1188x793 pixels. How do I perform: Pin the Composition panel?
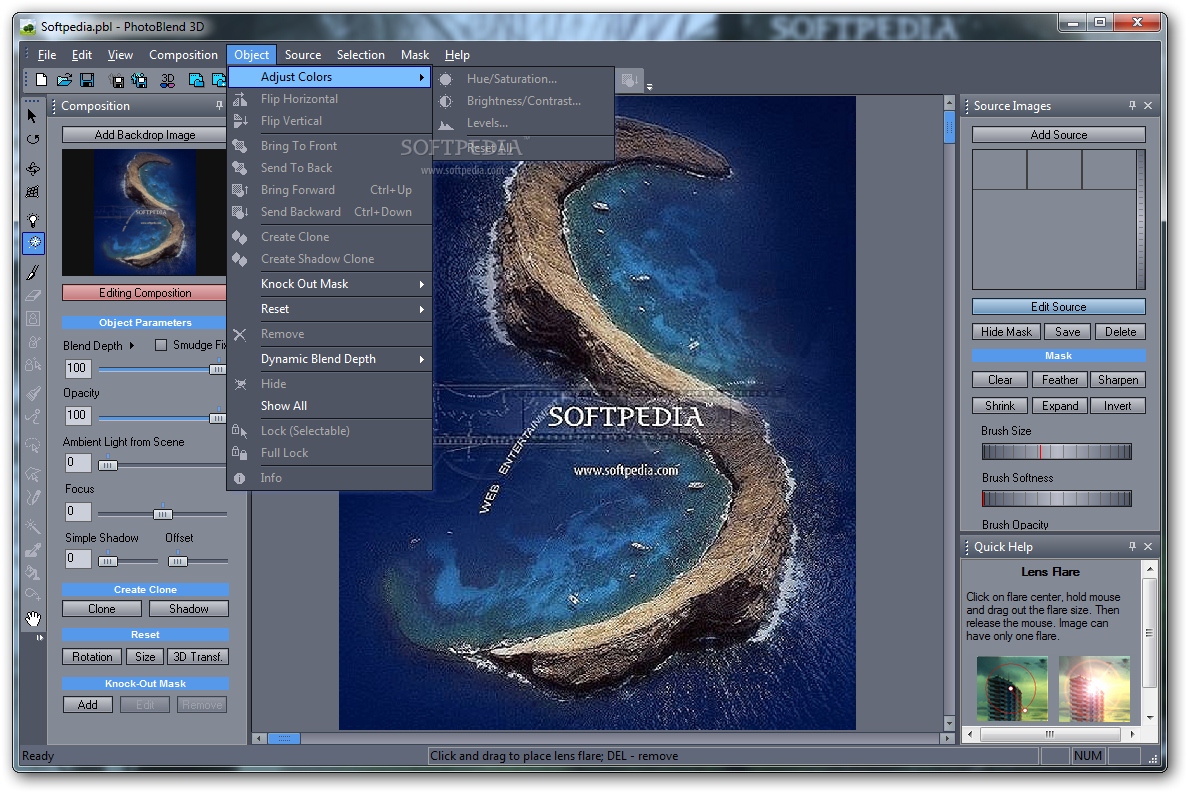pyautogui.click(x=219, y=105)
